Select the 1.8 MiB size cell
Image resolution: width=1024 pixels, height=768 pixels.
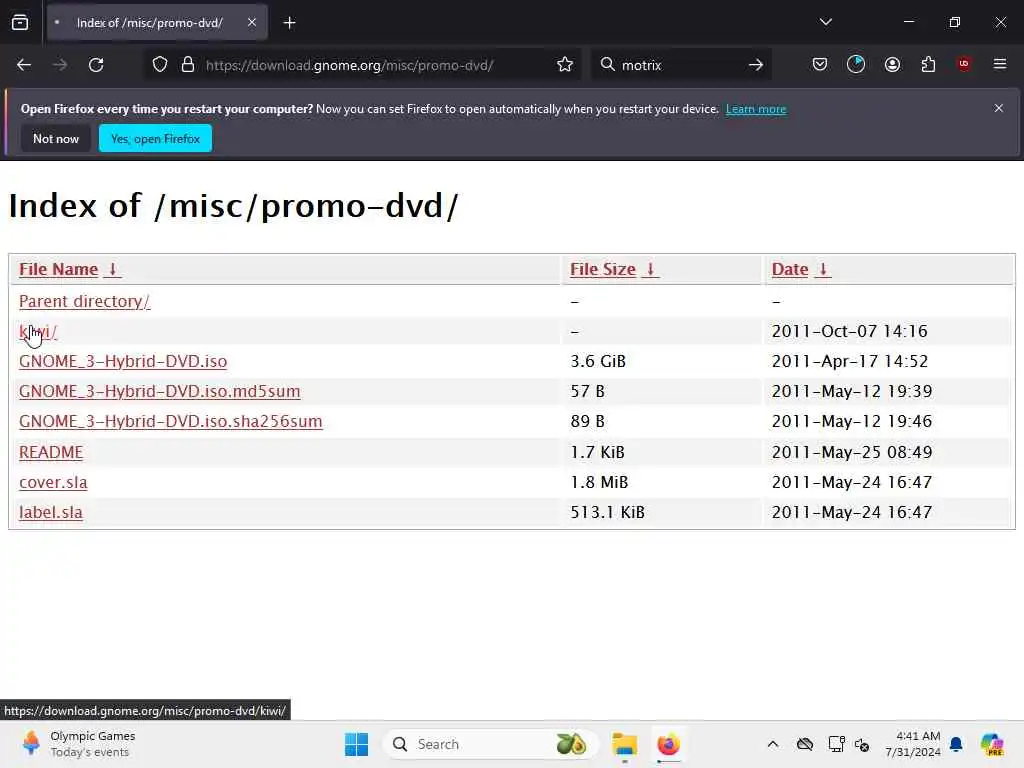pos(599,482)
